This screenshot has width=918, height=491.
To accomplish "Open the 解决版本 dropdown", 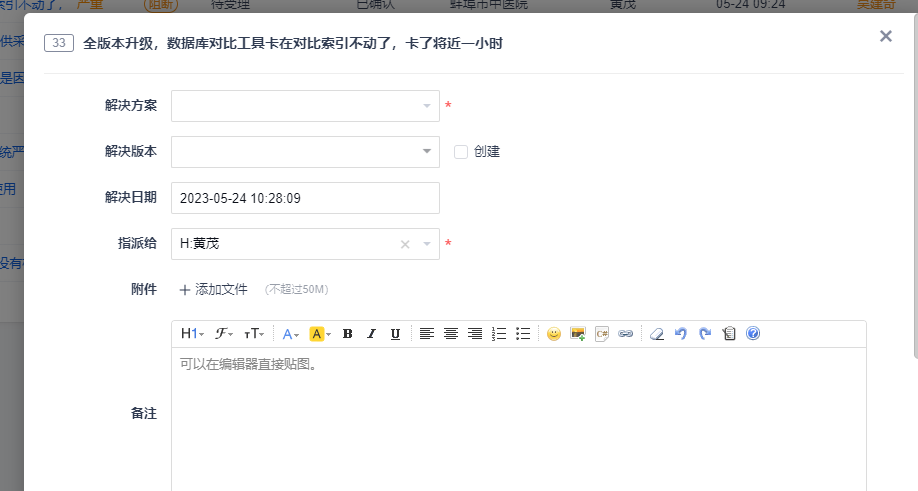I will (x=305, y=152).
